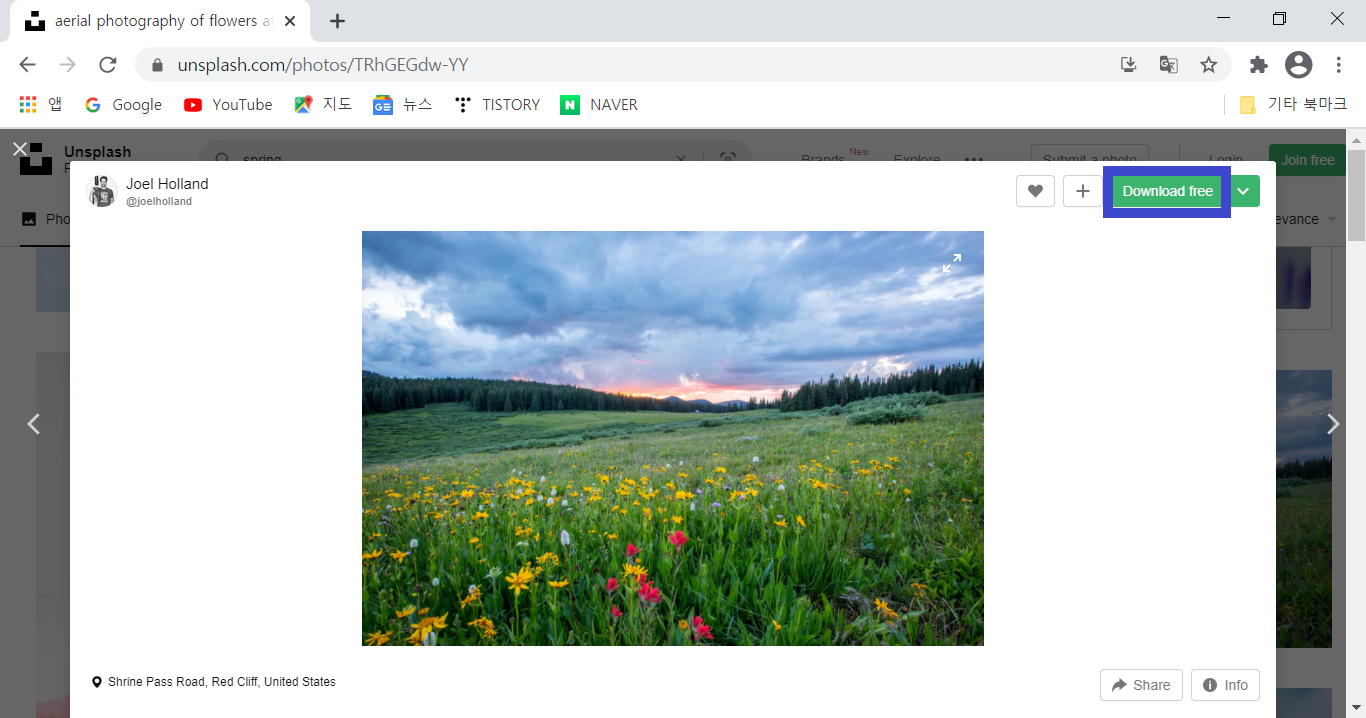Click the location pin icon
1366x718 pixels.
97,682
